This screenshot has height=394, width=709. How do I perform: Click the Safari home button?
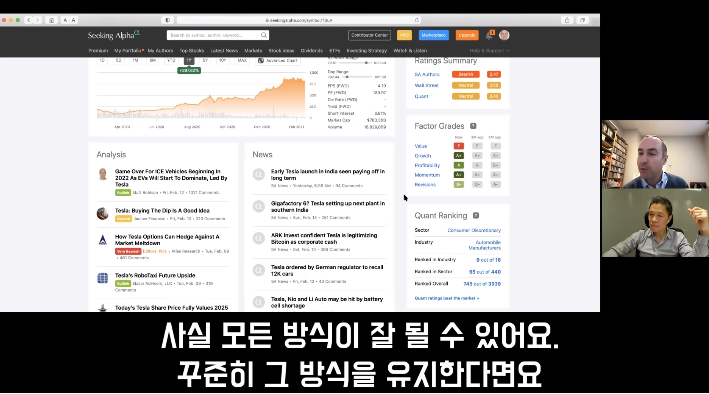[x=51, y=20]
